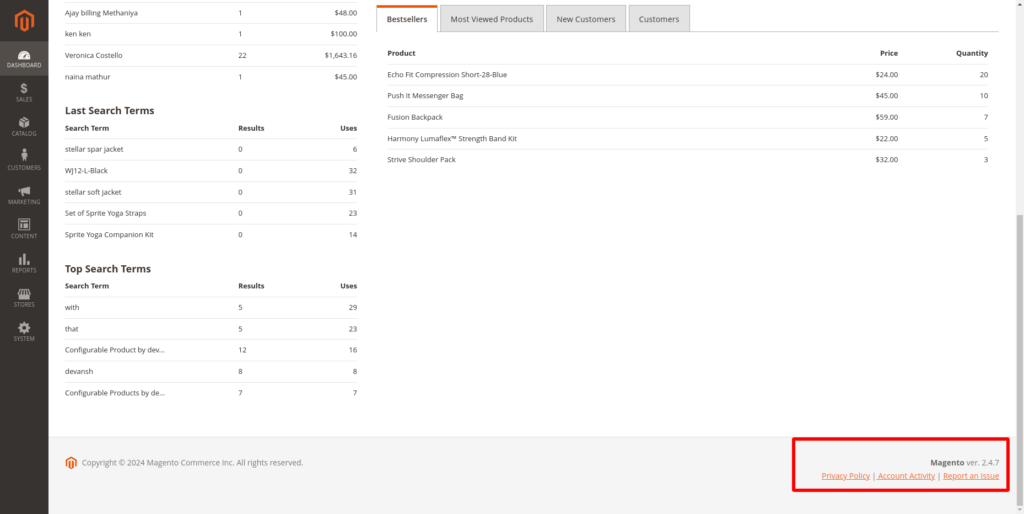Click top search term with
Viewport: 1024px width, 514px height.
(72, 307)
